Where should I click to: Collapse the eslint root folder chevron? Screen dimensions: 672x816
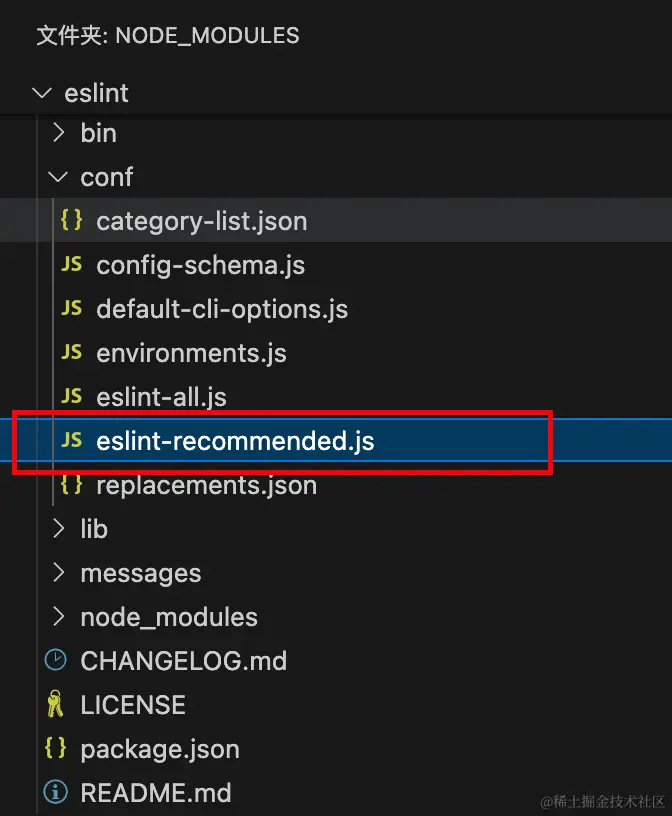(x=42, y=93)
